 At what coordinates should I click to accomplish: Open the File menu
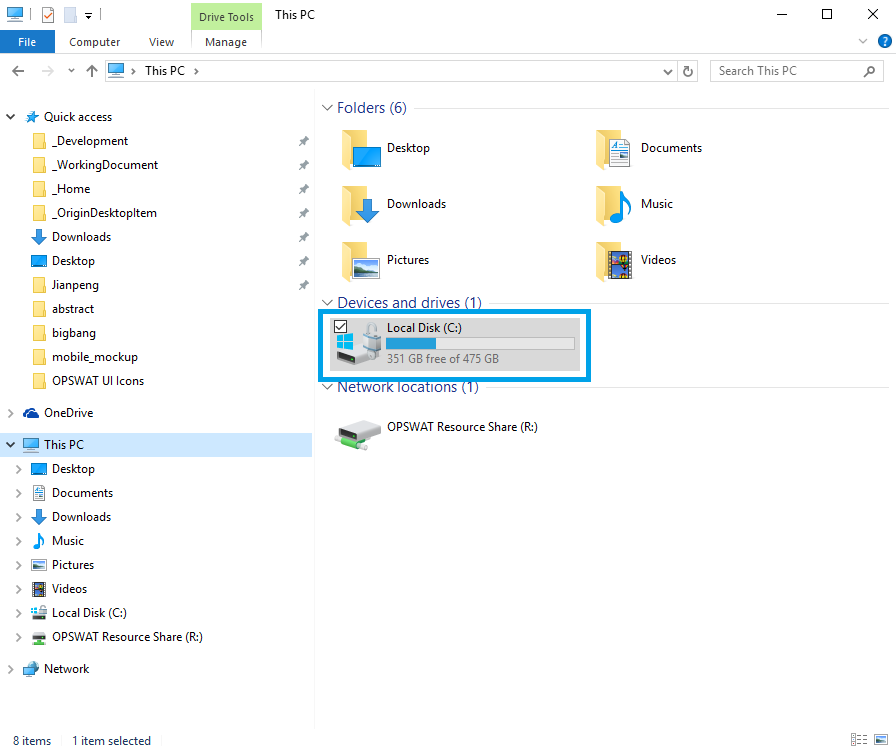(x=27, y=42)
